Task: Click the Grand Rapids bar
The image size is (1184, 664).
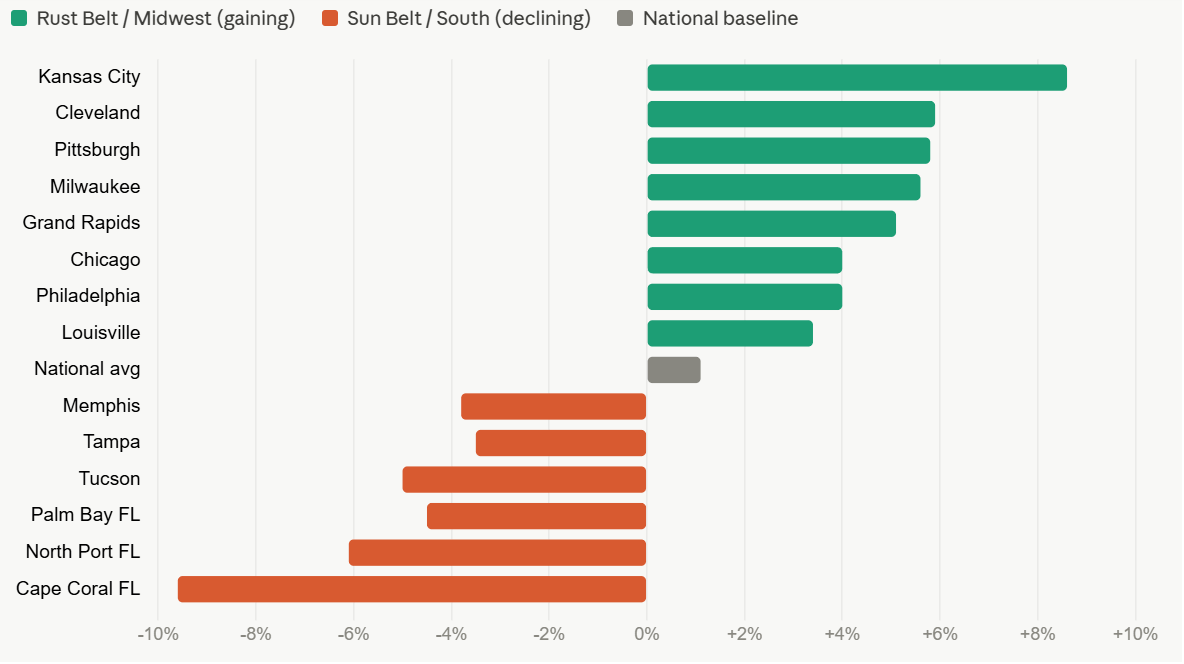Action: pyautogui.click(x=772, y=224)
